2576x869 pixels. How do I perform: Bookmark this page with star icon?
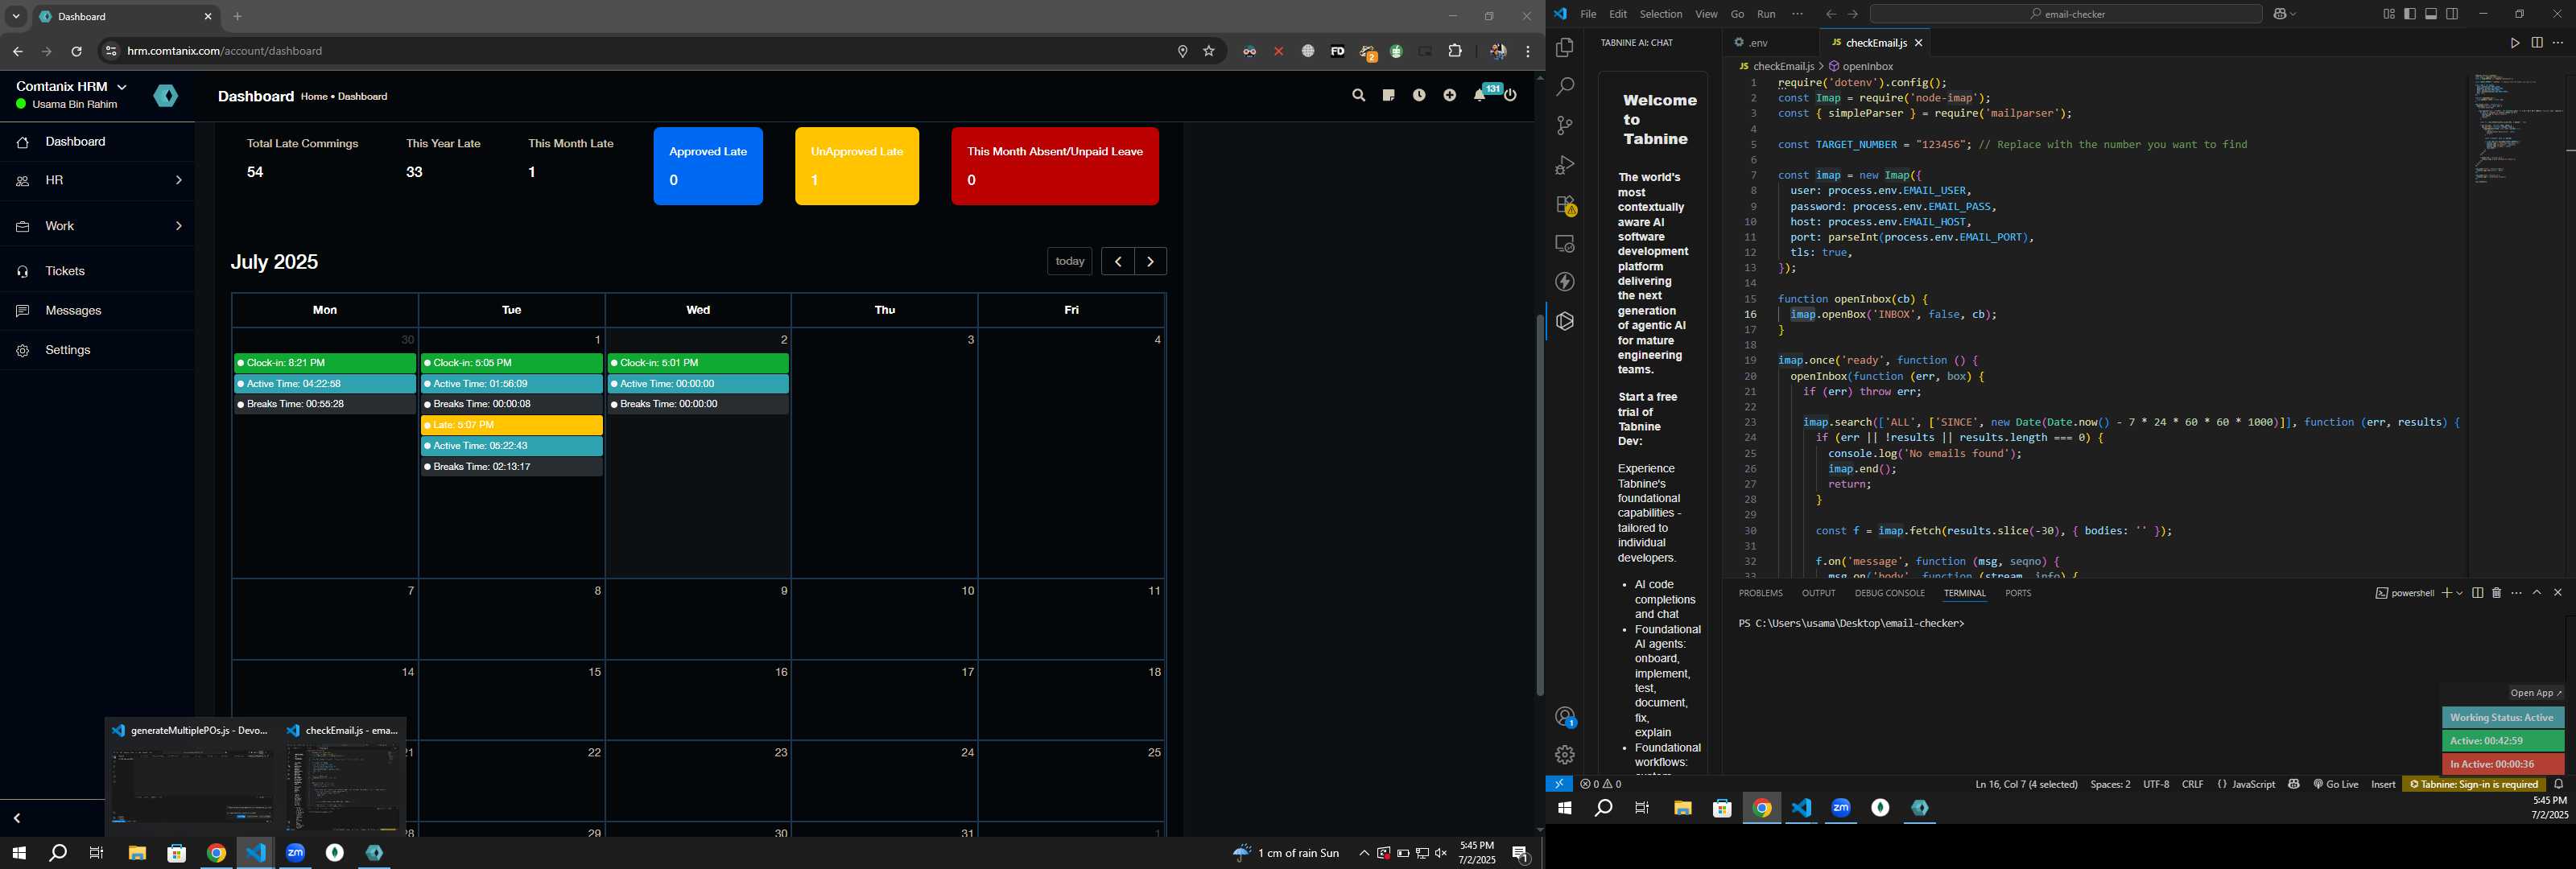click(x=1209, y=51)
